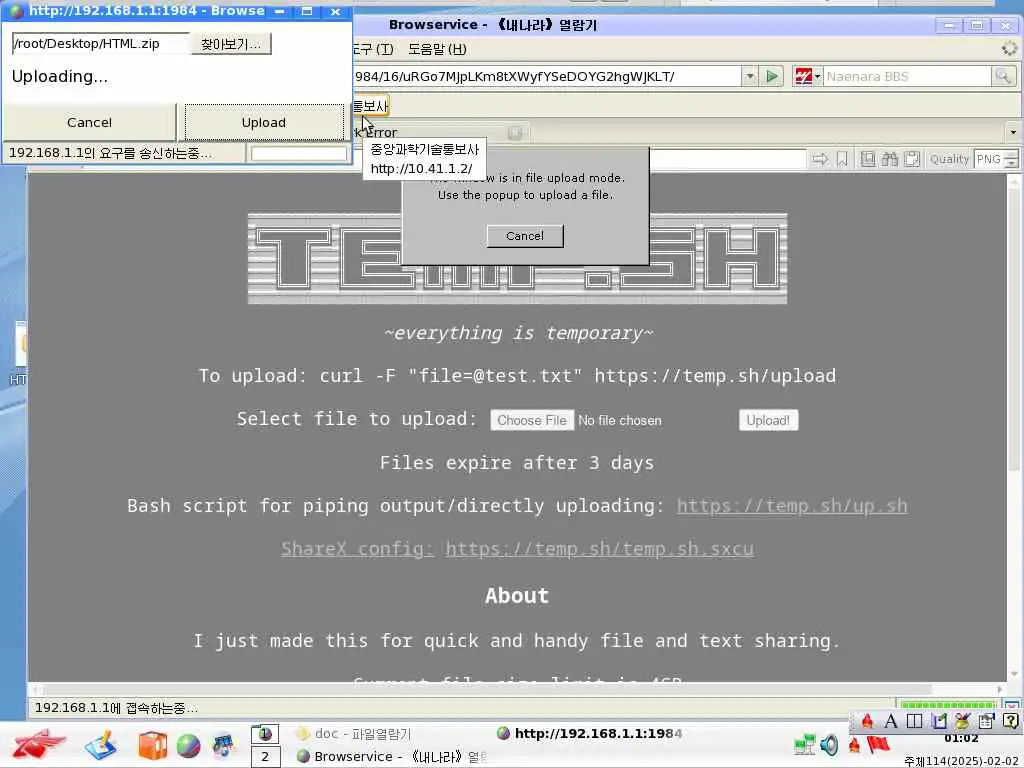Open the red star start menu icon
This screenshot has width=1024, height=768.
pos(39,745)
